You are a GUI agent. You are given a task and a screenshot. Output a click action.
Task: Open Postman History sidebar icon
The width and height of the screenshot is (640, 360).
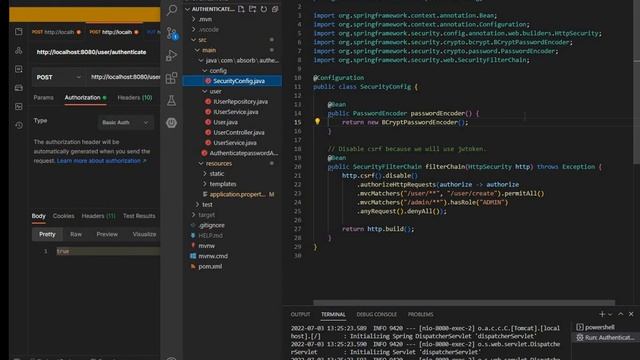click(x=19, y=125)
